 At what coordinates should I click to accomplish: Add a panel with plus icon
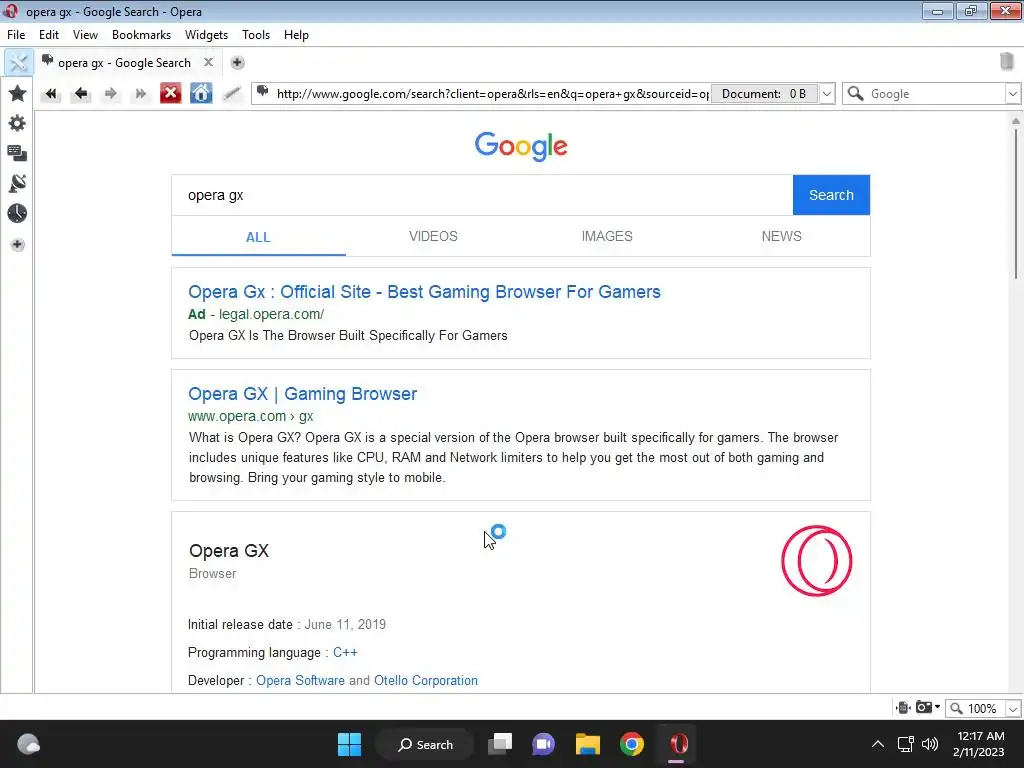coord(18,245)
